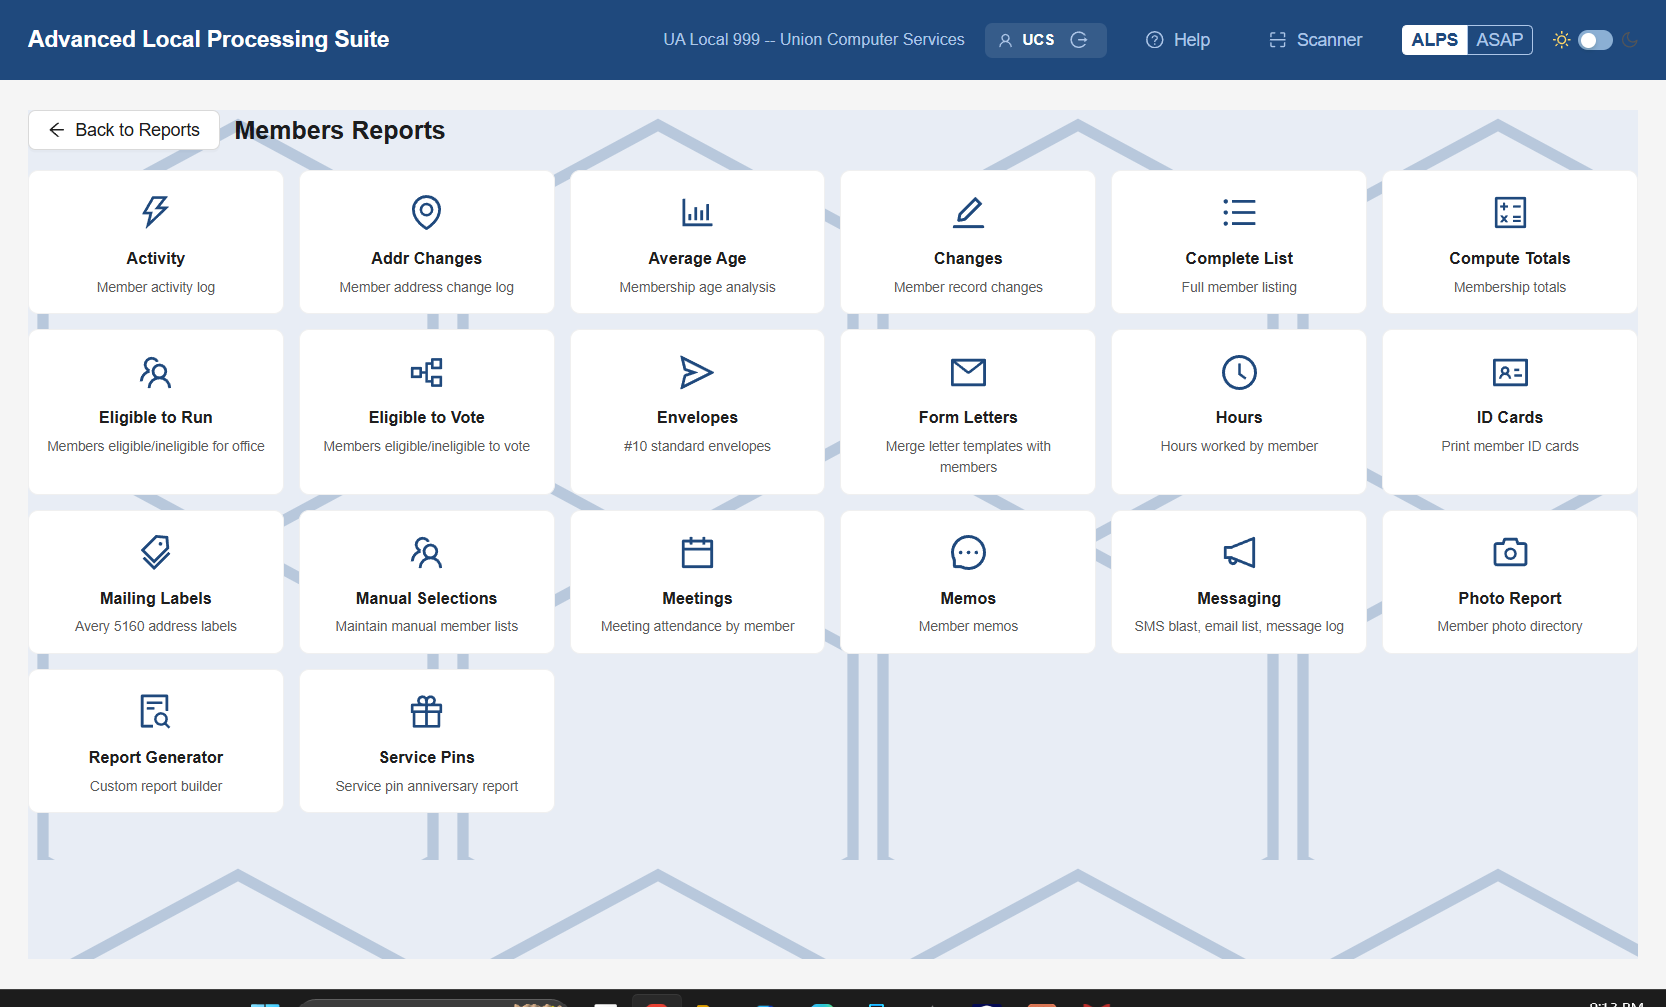1666x1007 pixels.
Task: Switch to the ALPS tab
Action: tap(1434, 40)
